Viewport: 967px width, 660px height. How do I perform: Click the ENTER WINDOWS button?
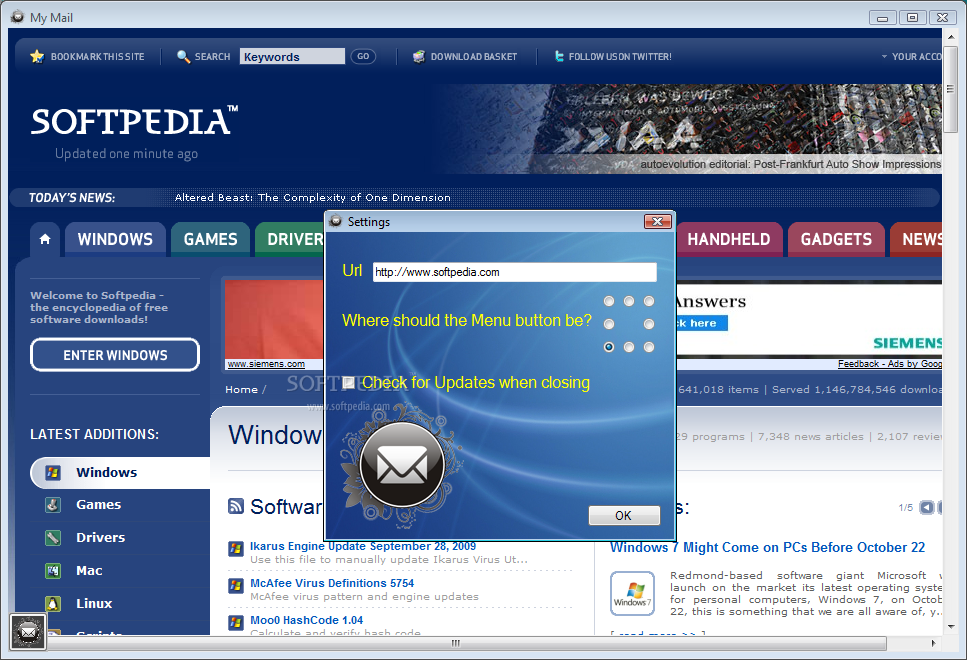115,355
